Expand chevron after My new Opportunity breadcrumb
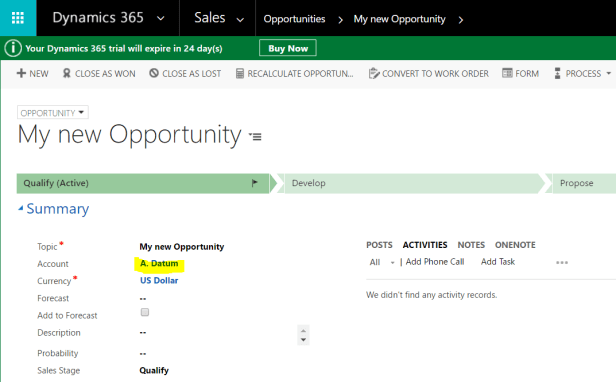The height and width of the screenshot is (382, 616). 461,20
